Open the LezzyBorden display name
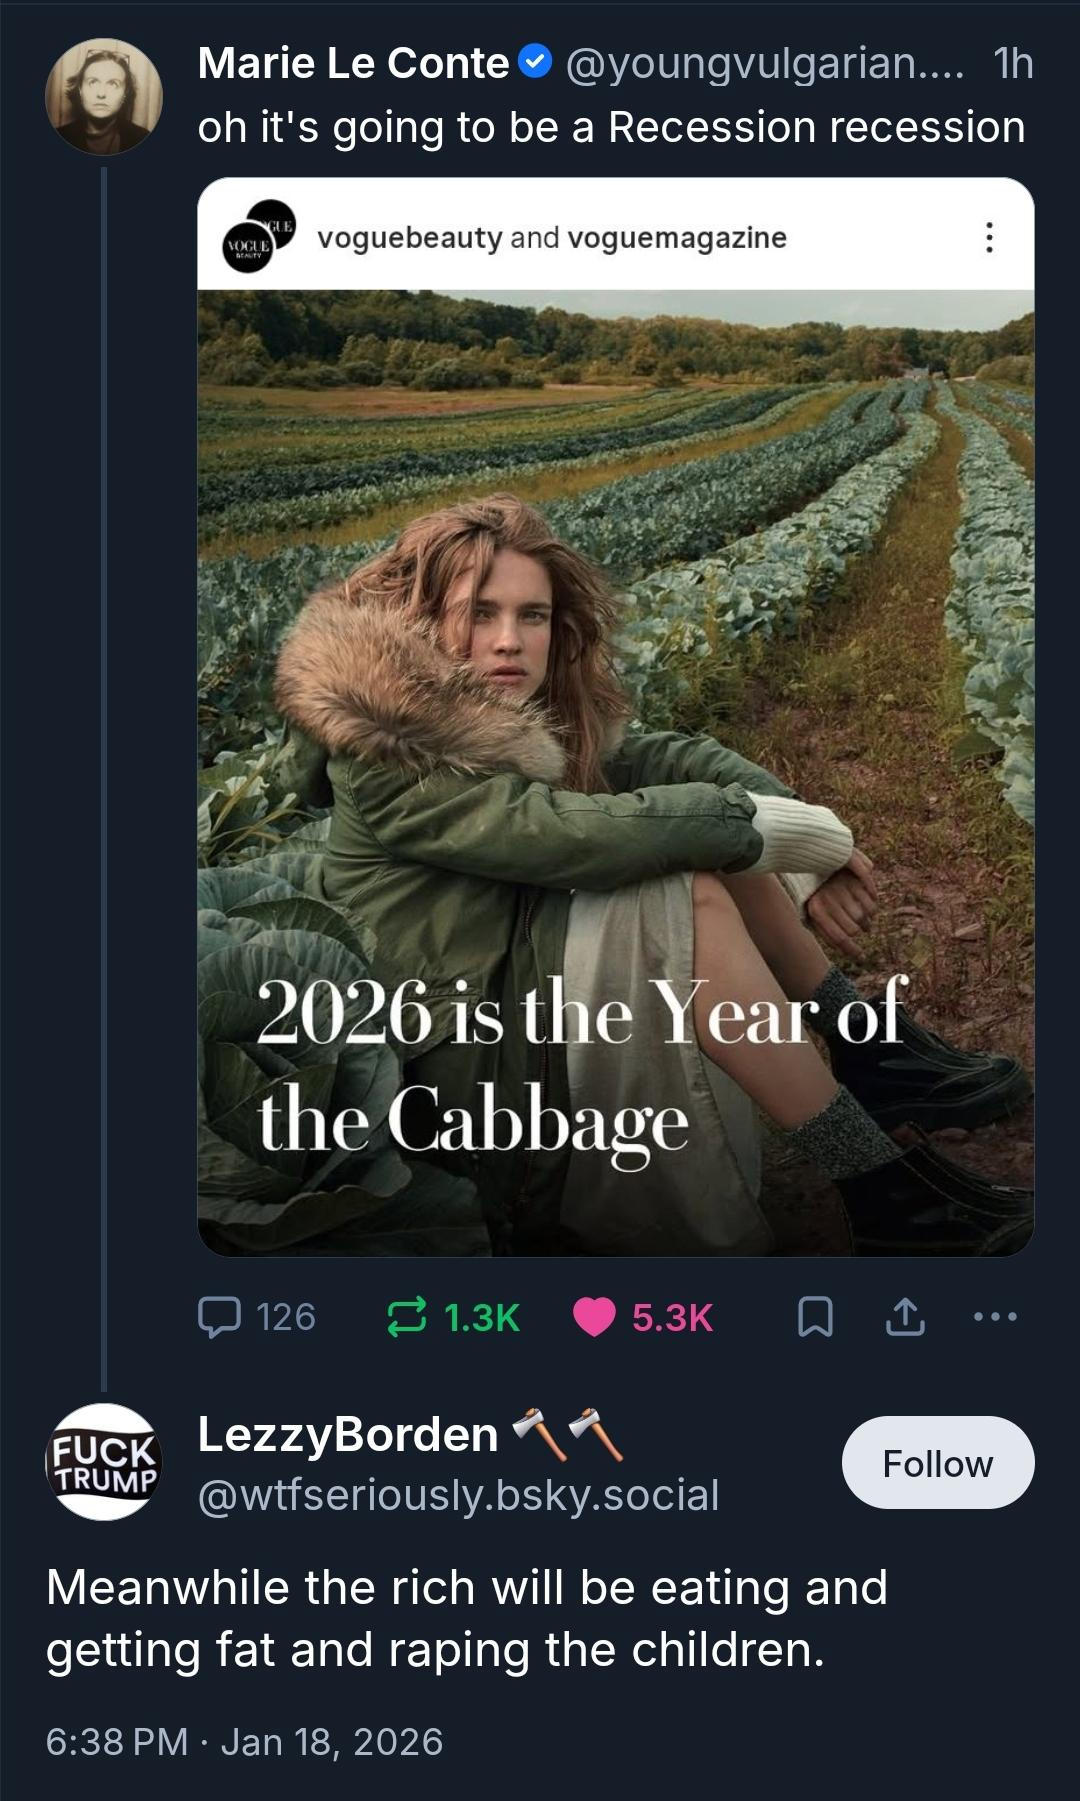This screenshot has width=1080, height=1801. [348, 1434]
